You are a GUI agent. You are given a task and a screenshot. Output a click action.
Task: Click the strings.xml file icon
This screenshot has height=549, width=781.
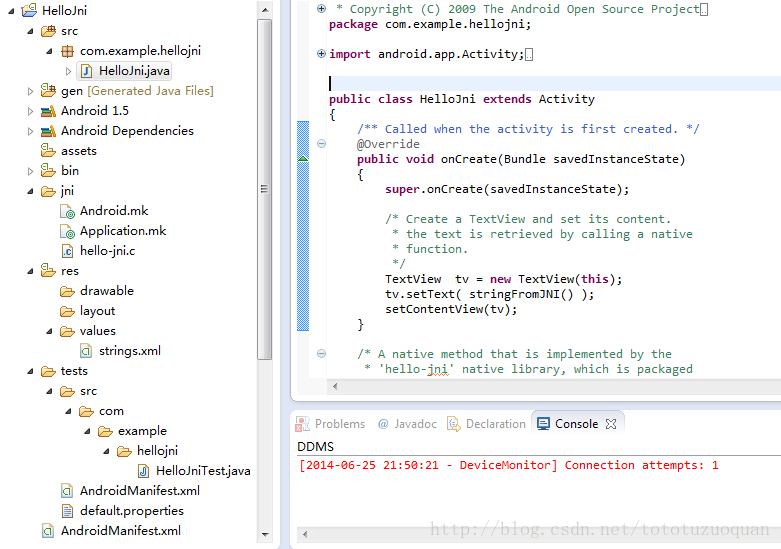coord(86,351)
